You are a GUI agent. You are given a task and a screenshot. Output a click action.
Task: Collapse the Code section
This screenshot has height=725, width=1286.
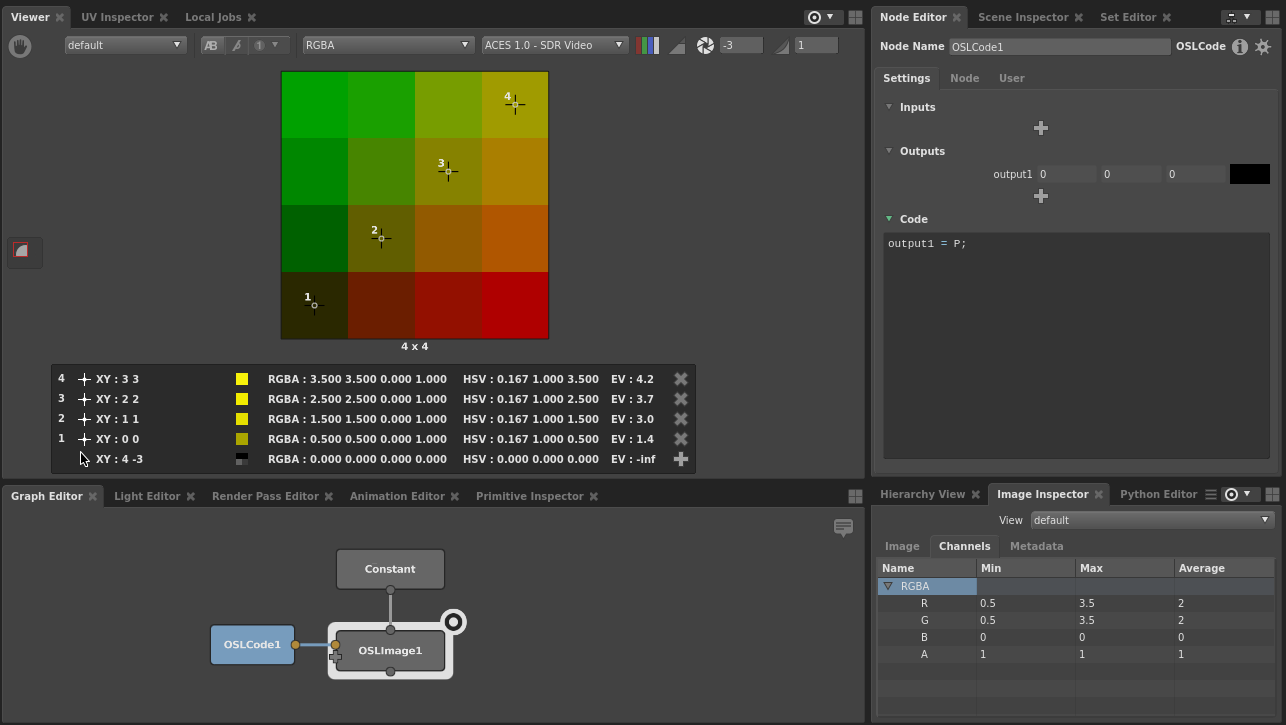(889, 219)
